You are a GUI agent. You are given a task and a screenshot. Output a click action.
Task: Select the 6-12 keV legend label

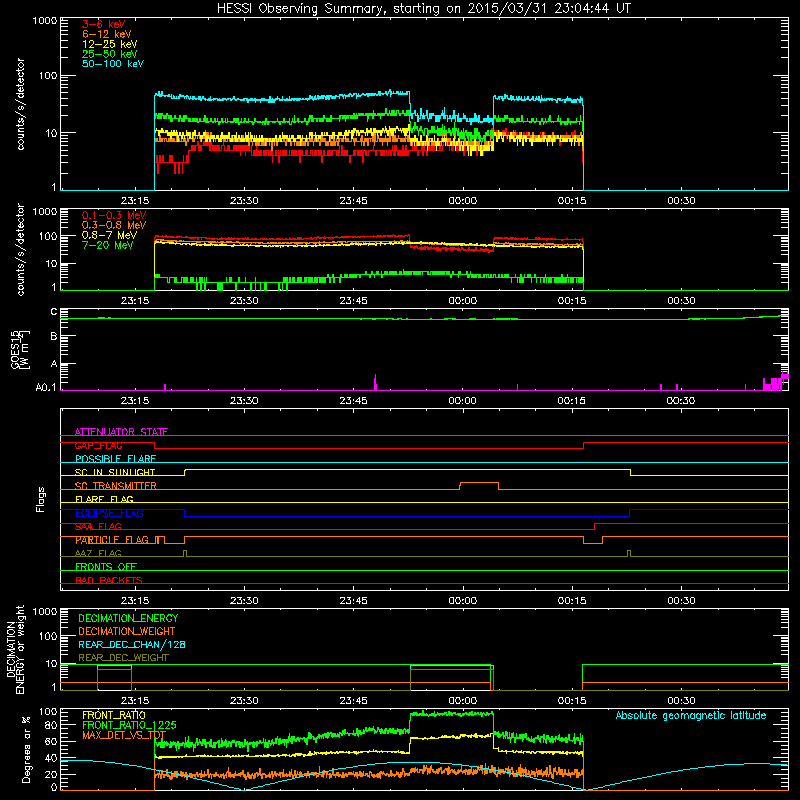click(x=107, y=34)
